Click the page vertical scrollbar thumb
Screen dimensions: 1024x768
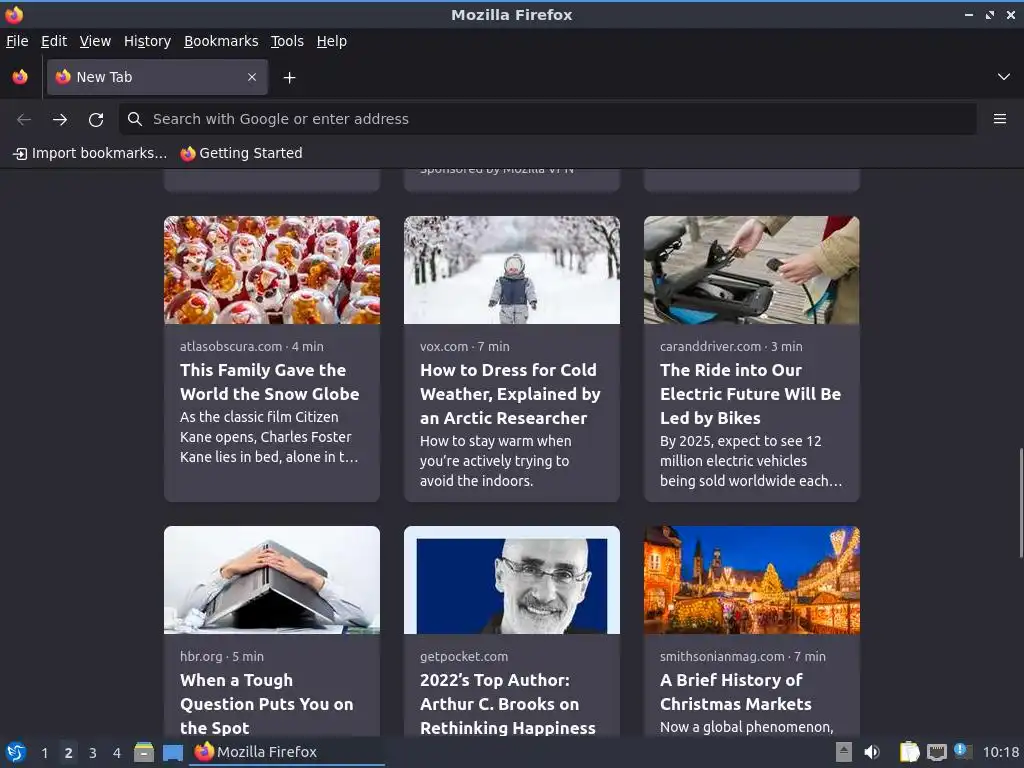pos(1021,503)
